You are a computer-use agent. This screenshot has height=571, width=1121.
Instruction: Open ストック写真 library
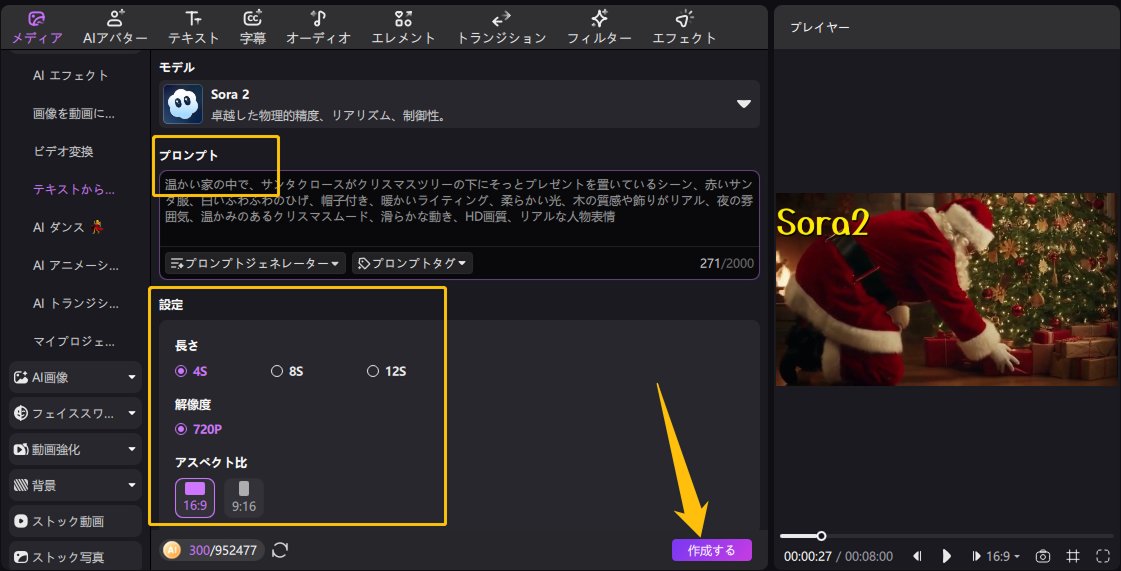(75, 557)
